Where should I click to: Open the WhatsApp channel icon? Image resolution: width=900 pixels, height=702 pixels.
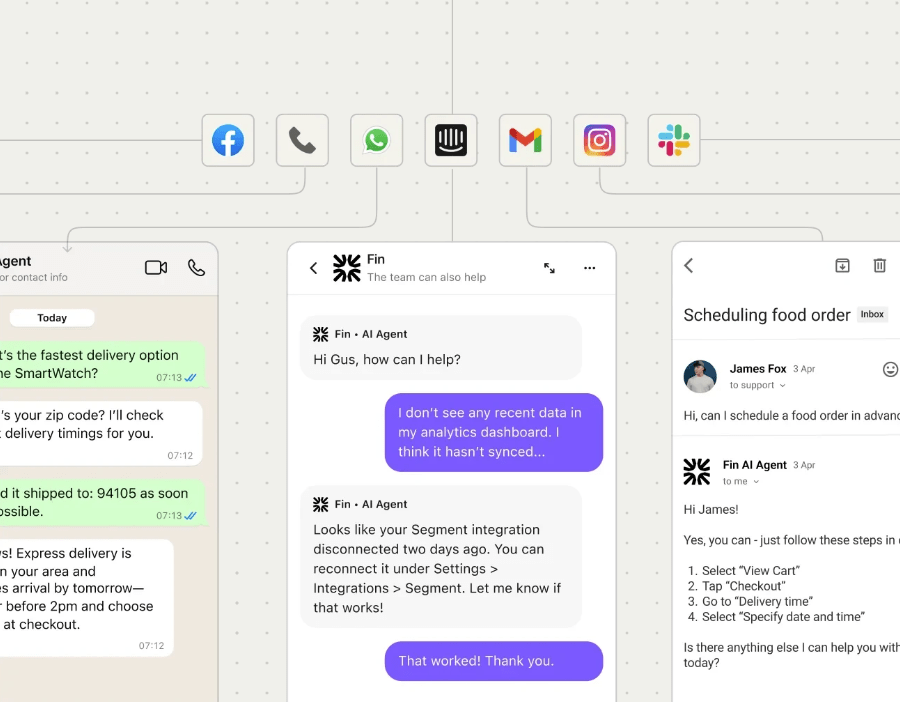(376, 140)
